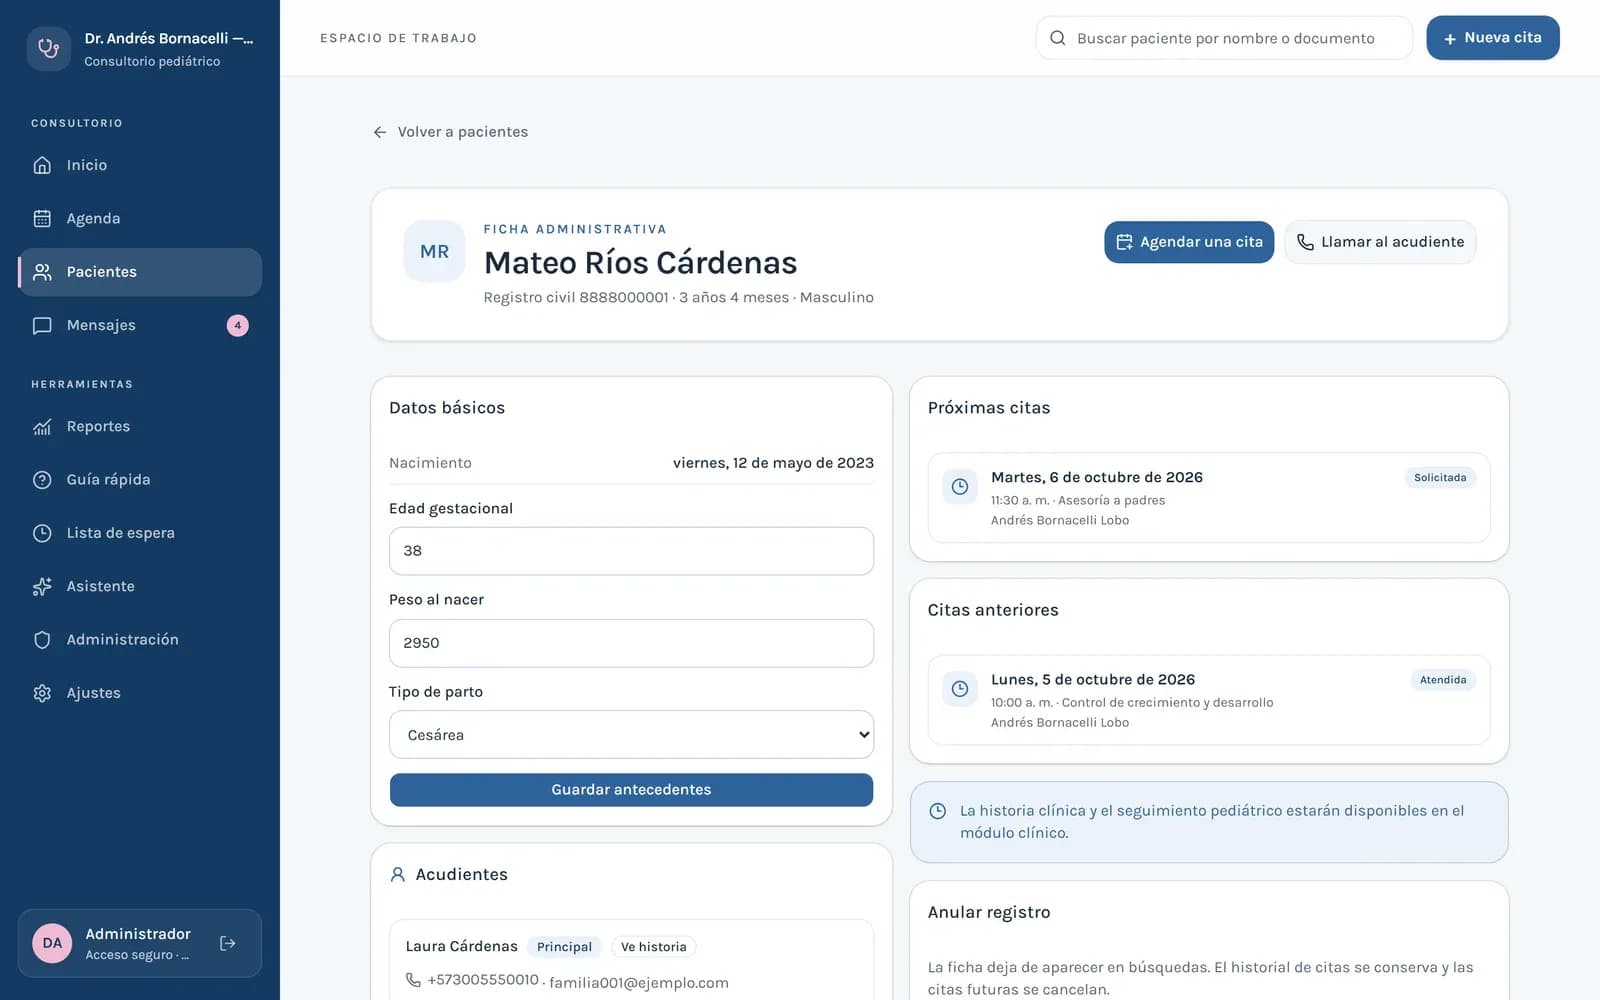
Task: Click the Edad gestacional input
Action: pos(631,551)
